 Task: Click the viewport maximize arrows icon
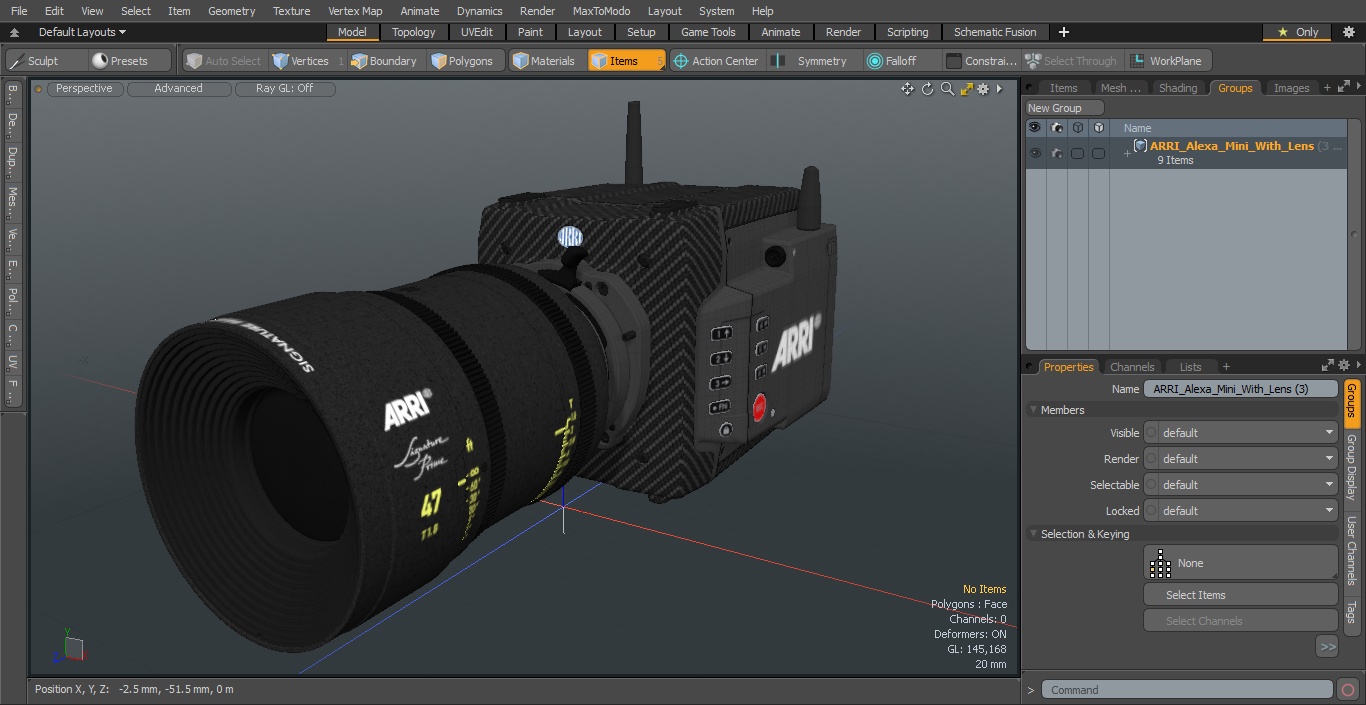point(966,89)
